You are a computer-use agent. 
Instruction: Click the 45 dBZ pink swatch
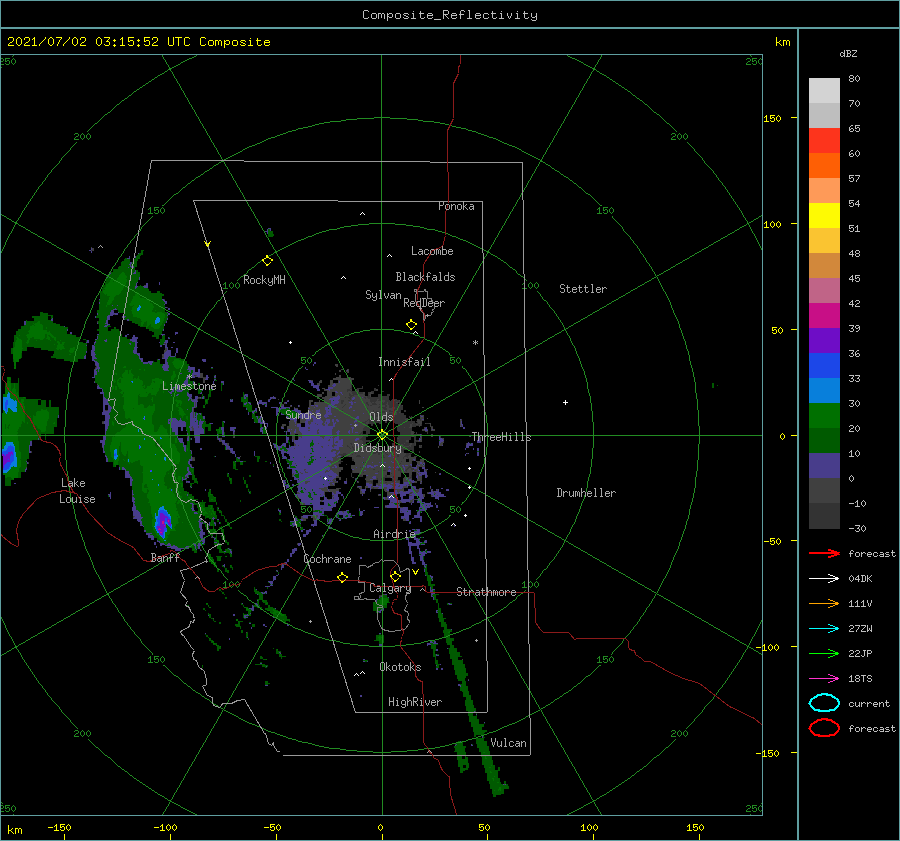pyautogui.click(x=824, y=290)
